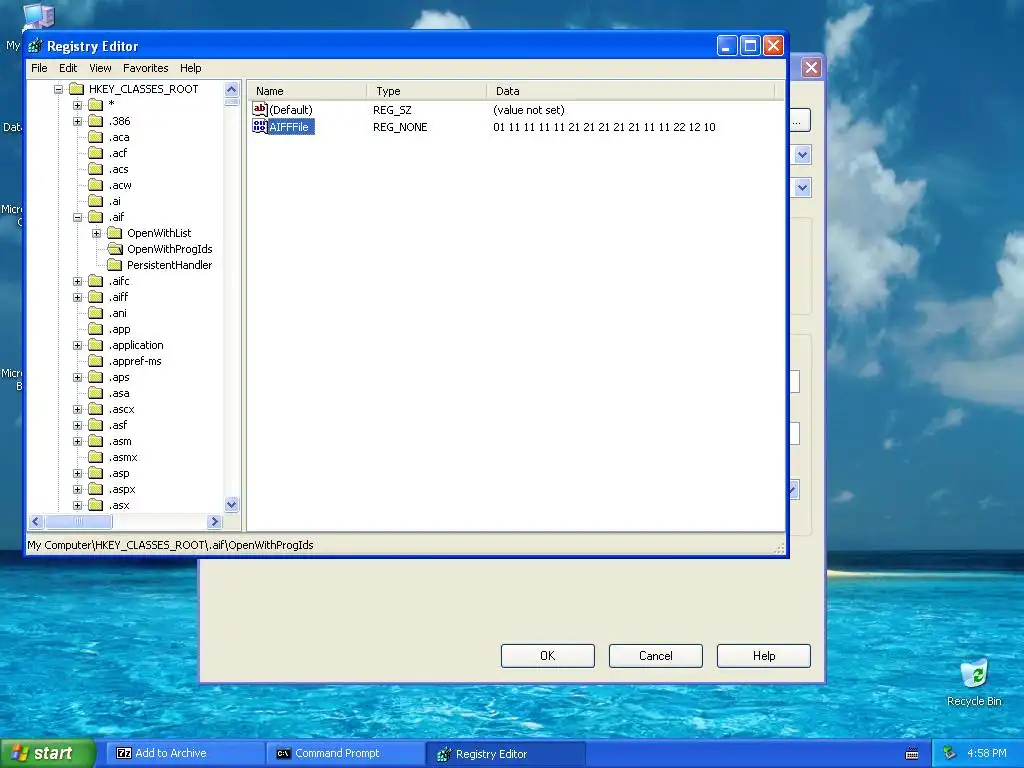The image size is (1024, 768).
Task: Switch to Add to Archive taskbar window
Action: click(184, 753)
